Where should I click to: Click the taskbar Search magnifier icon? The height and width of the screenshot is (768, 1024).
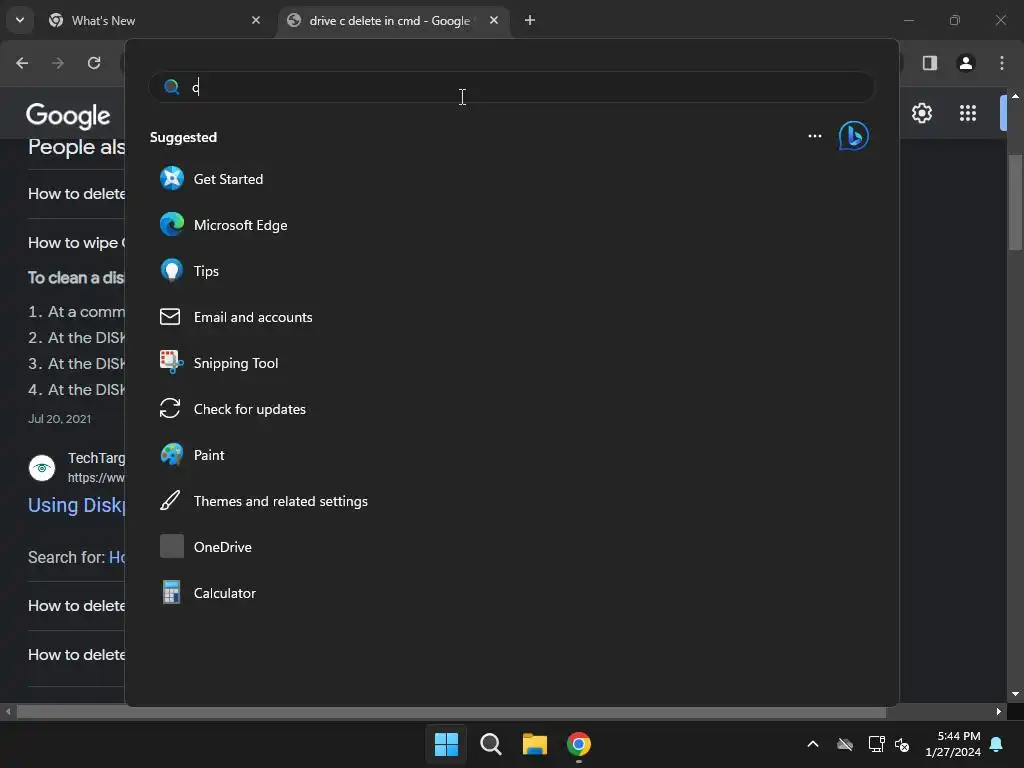click(490, 744)
